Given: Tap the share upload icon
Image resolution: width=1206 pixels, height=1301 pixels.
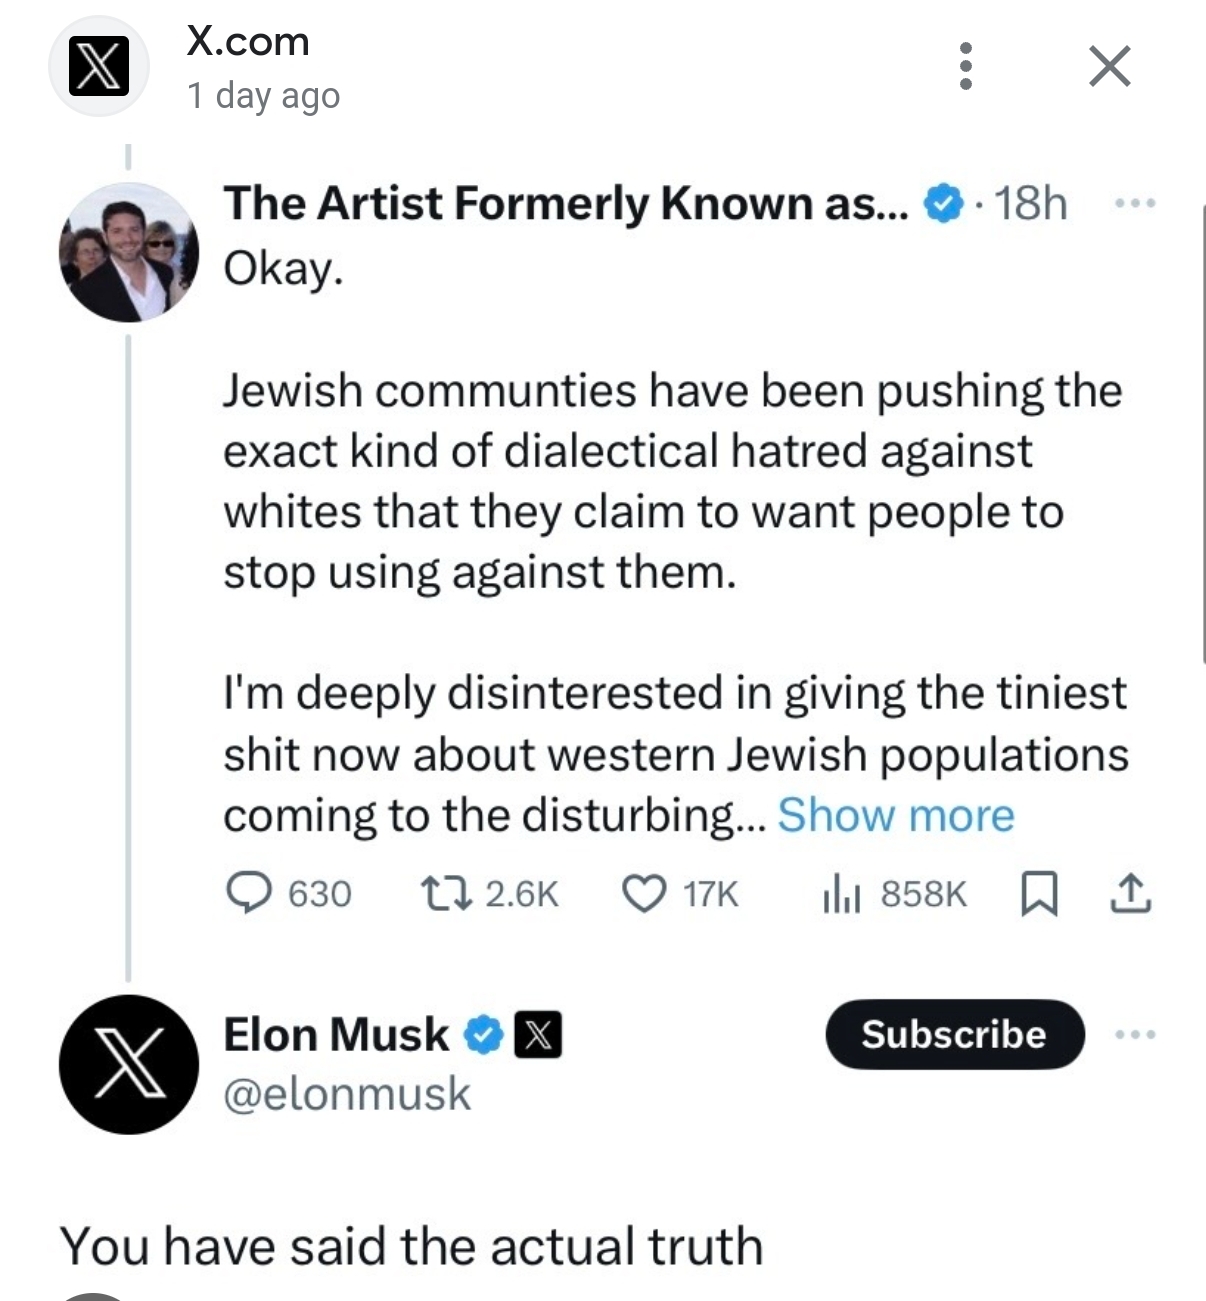Looking at the screenshot, I should point(1130,893).
